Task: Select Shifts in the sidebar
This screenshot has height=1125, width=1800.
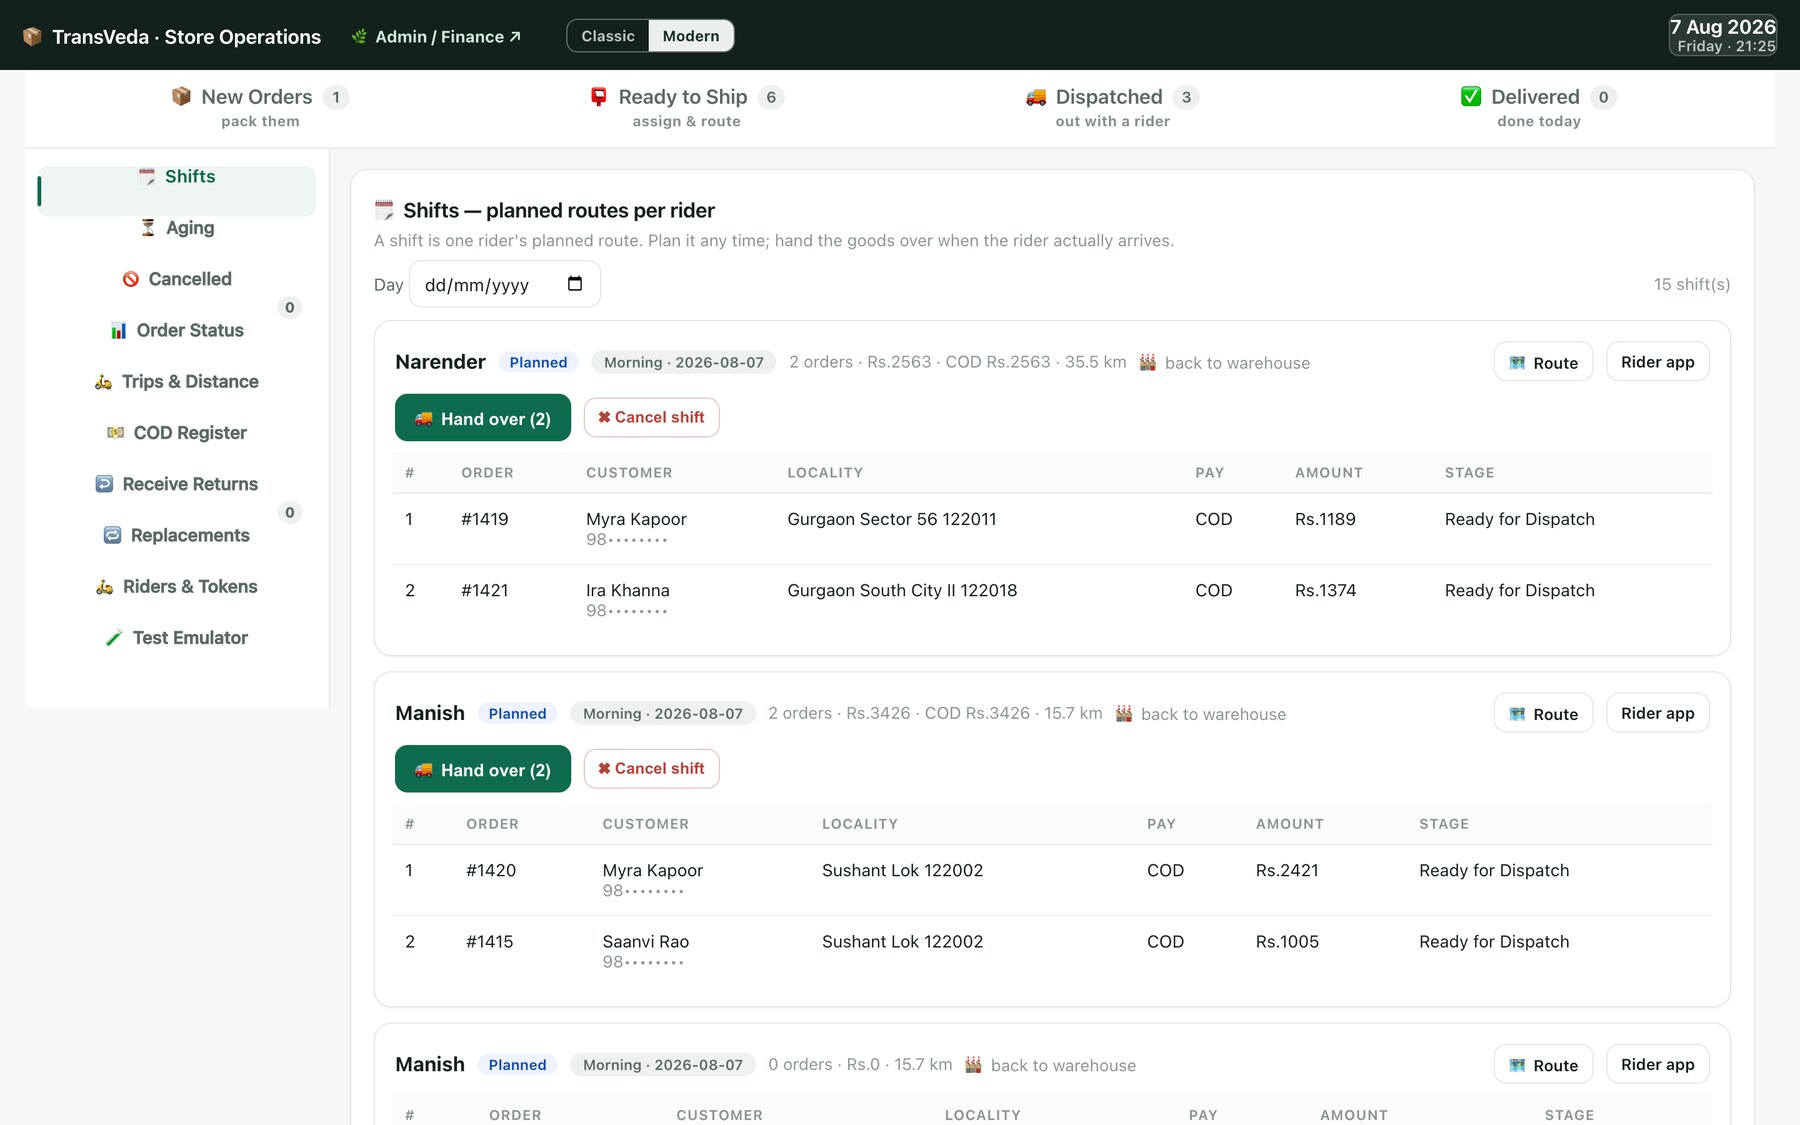Action: click(x=177, y=190)
